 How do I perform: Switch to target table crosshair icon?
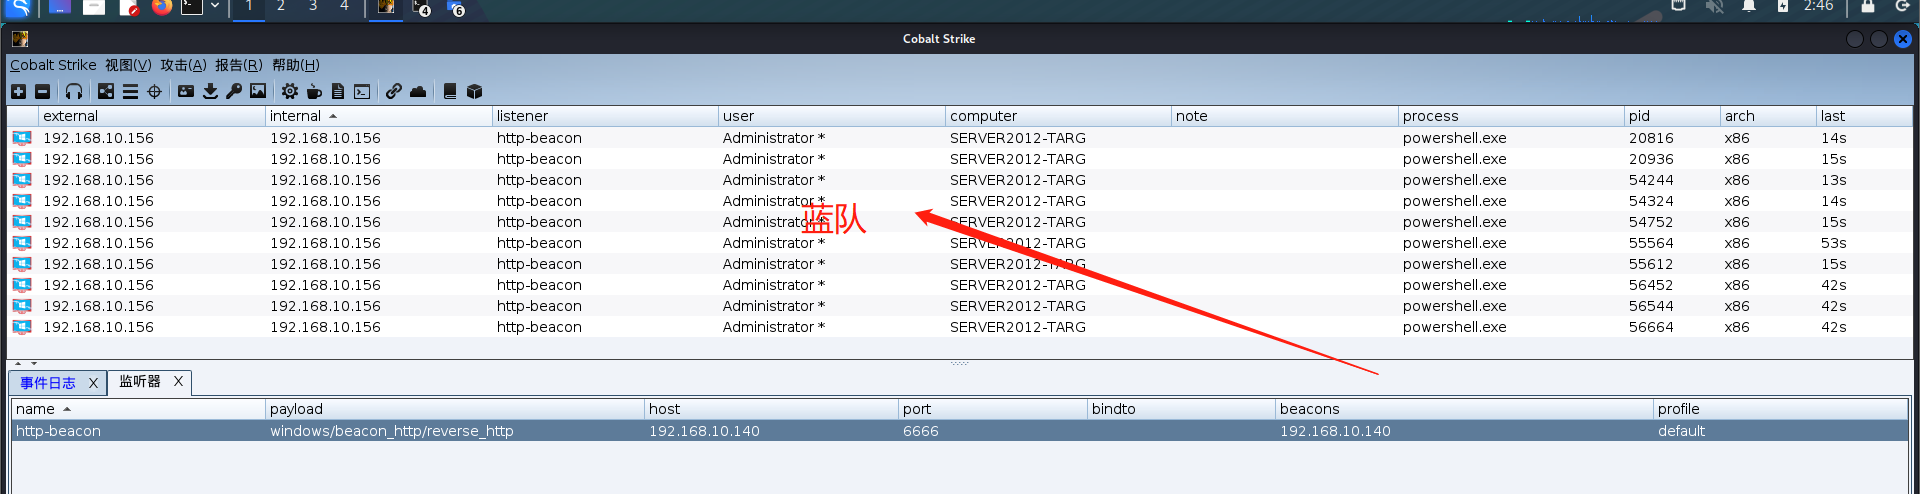154,92
